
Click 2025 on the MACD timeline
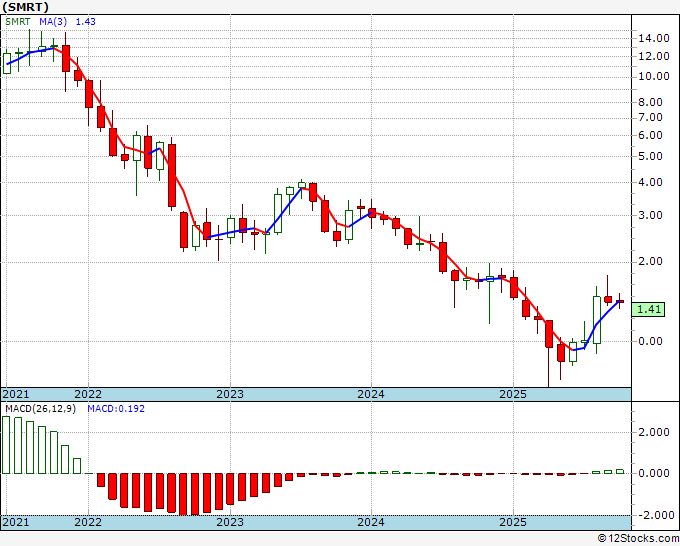pyautogui.click(x=513, y=522)
